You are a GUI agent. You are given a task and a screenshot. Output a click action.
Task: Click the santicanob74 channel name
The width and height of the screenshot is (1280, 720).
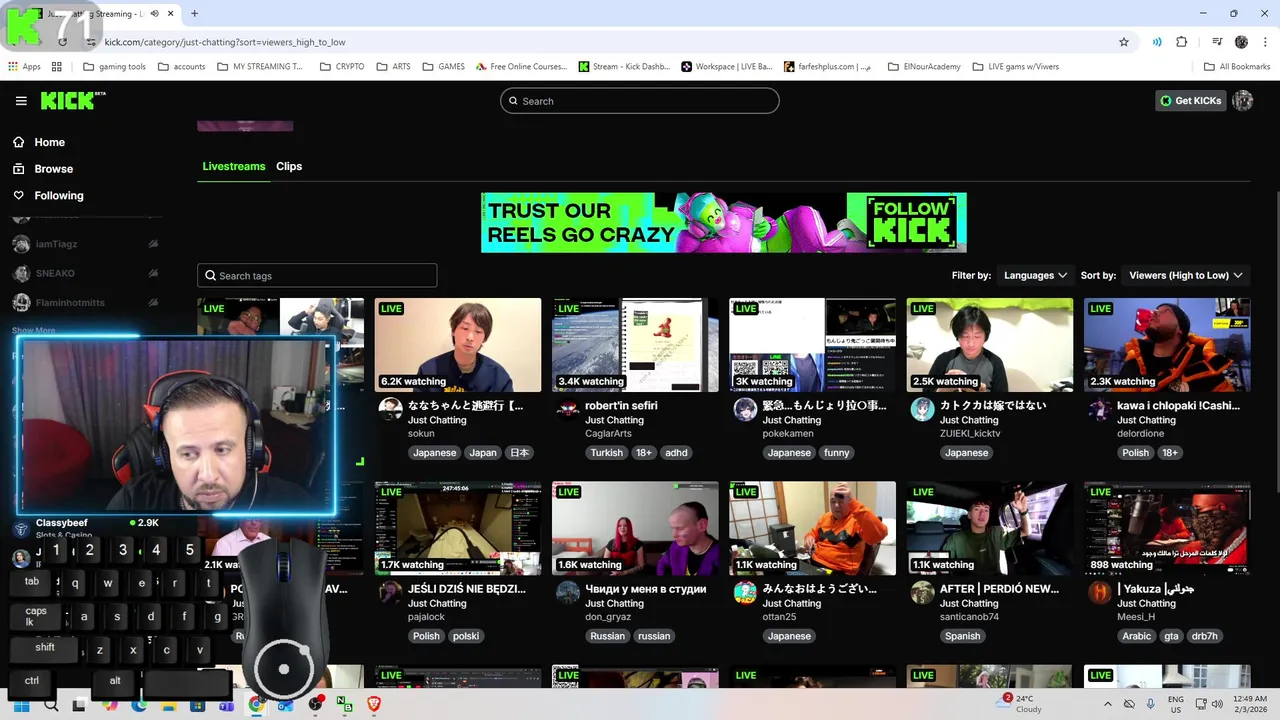969,617
